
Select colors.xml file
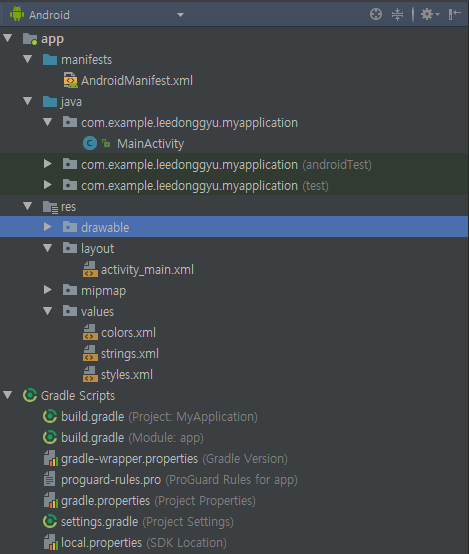click(128, 332)
